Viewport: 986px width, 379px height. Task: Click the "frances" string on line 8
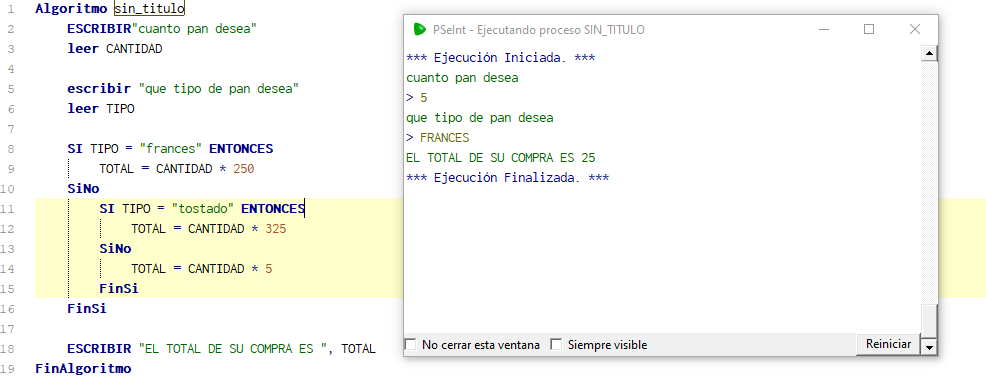pyautogui.click(x=171, y=149)
